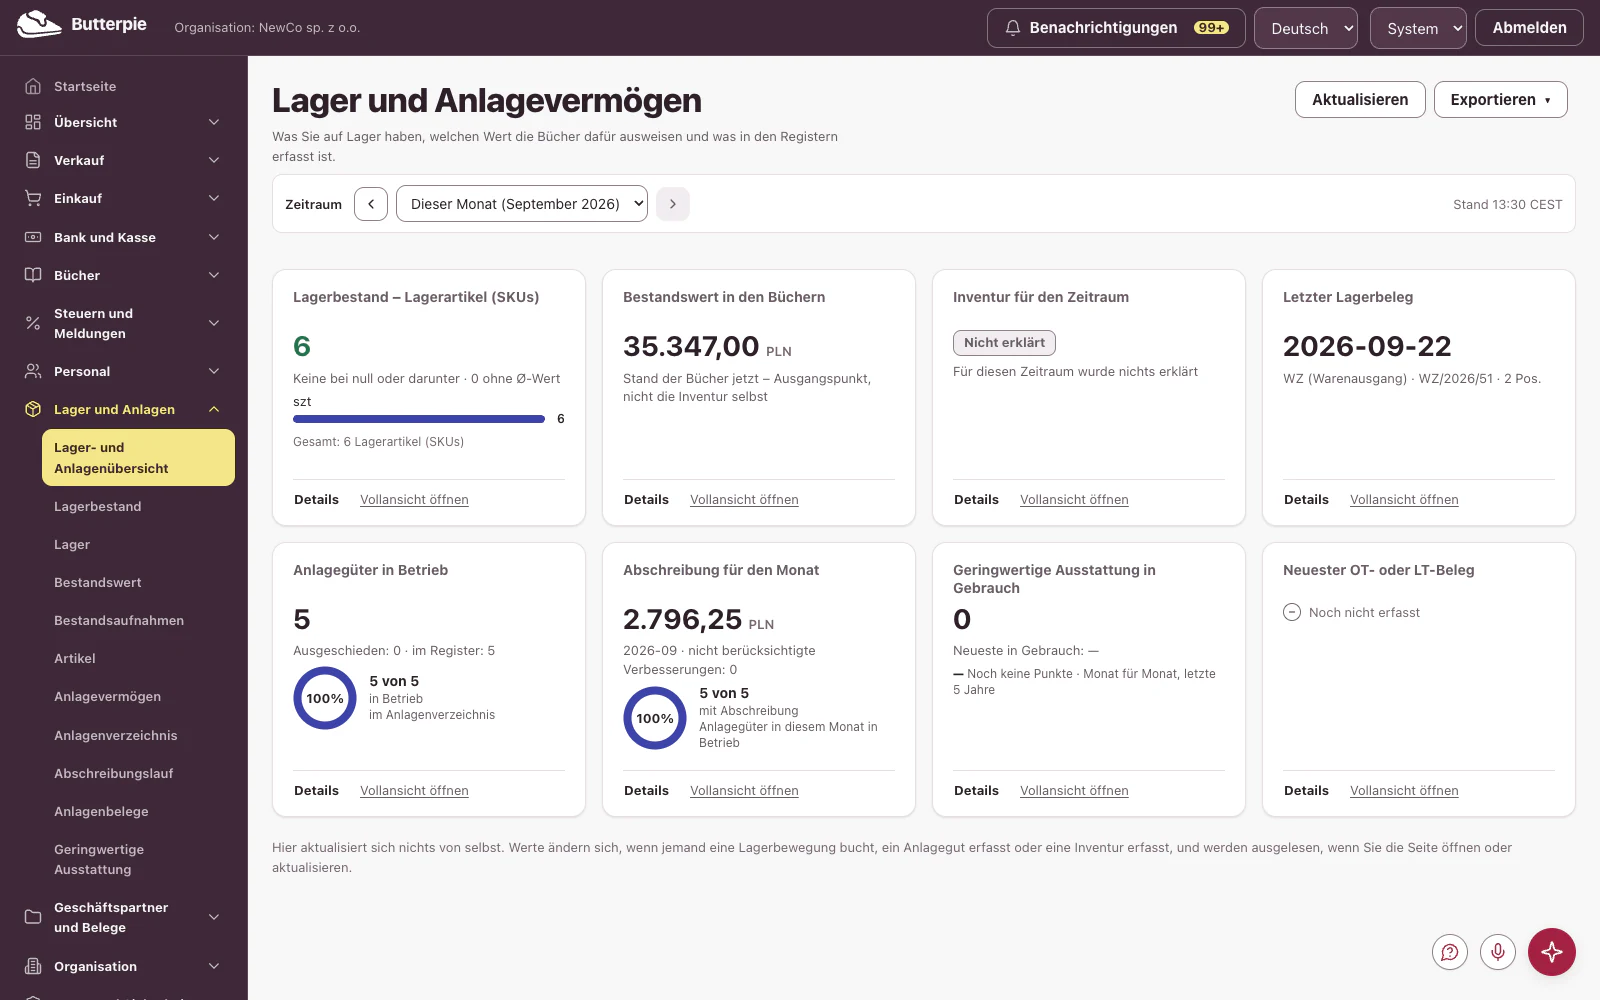Viewport: 1600px width, 1000px height.
Task: Collapse the Lager und Anlagen section
Action: coord(214,409)
